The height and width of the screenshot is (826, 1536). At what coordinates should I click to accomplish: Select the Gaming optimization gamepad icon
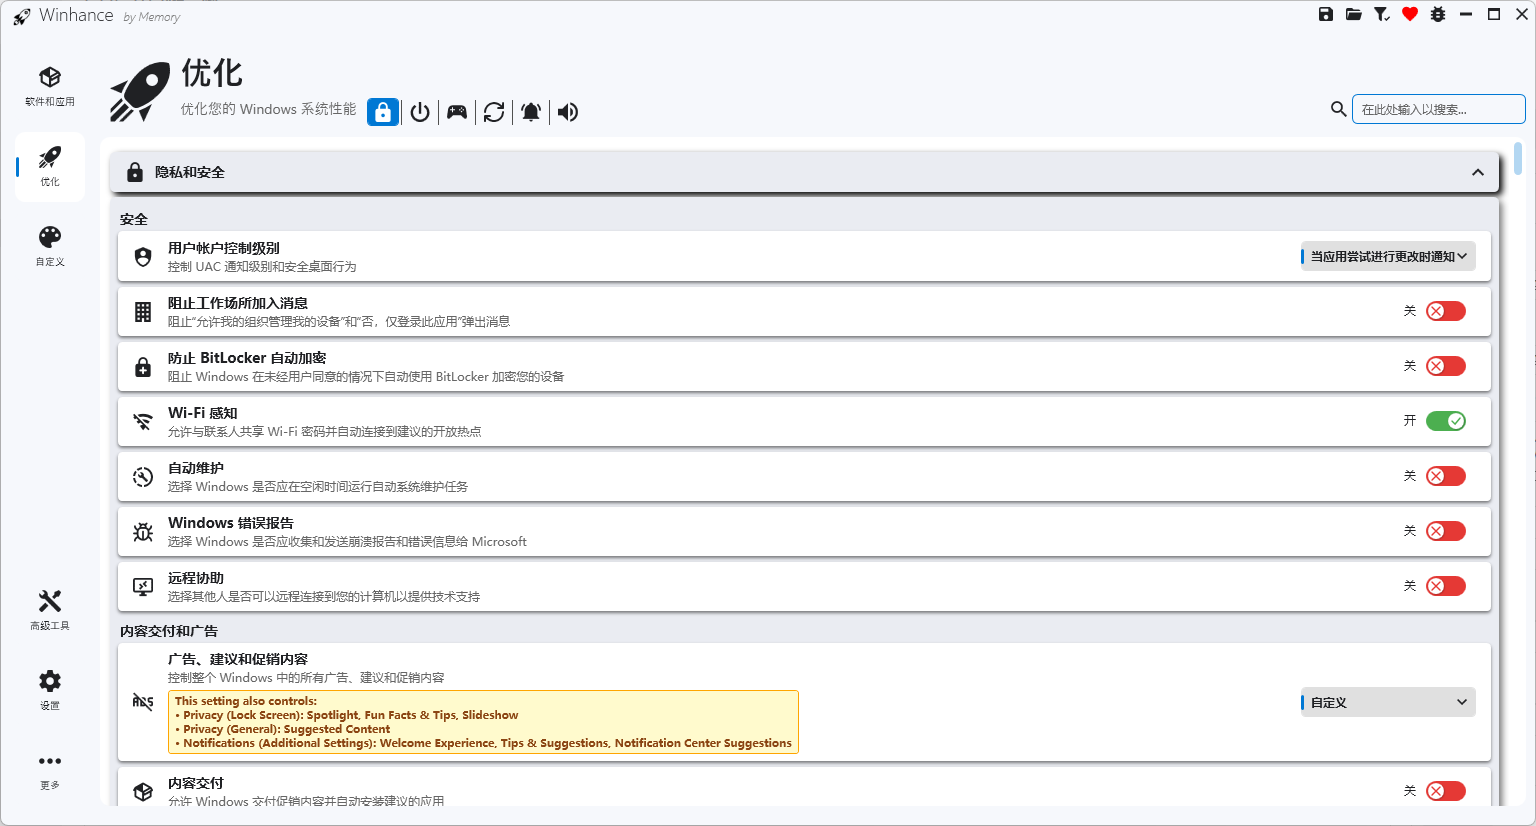[x=456, y=112]
